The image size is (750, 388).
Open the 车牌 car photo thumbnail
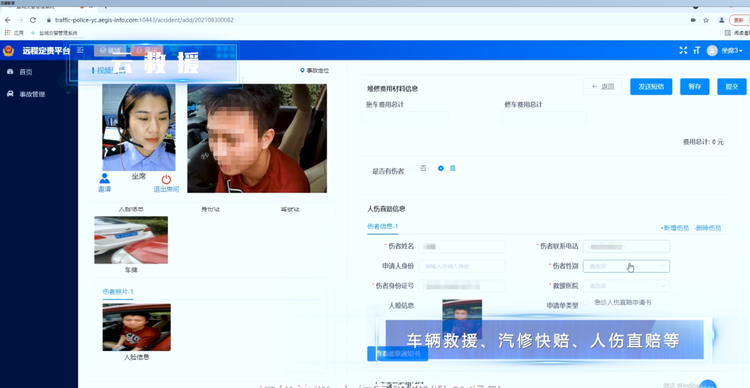coord(131,240)
